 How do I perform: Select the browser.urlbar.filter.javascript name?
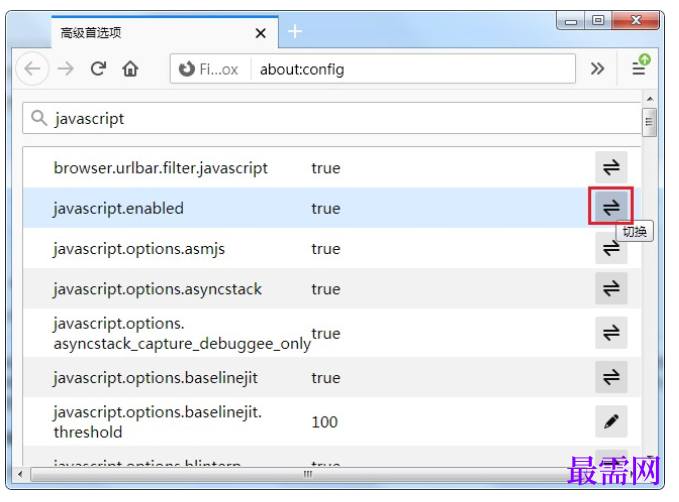160,168
